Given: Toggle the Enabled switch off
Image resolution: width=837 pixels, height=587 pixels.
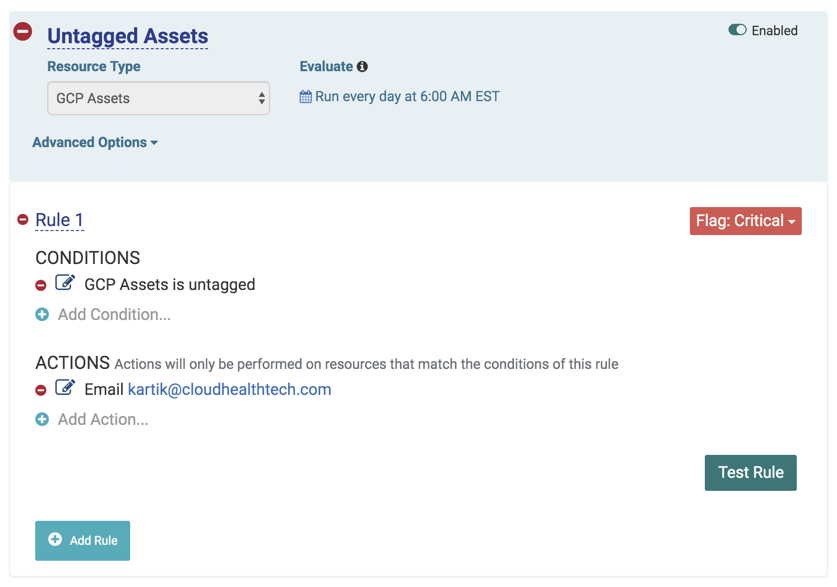Looking at the screenshot, I should [737, 30].
